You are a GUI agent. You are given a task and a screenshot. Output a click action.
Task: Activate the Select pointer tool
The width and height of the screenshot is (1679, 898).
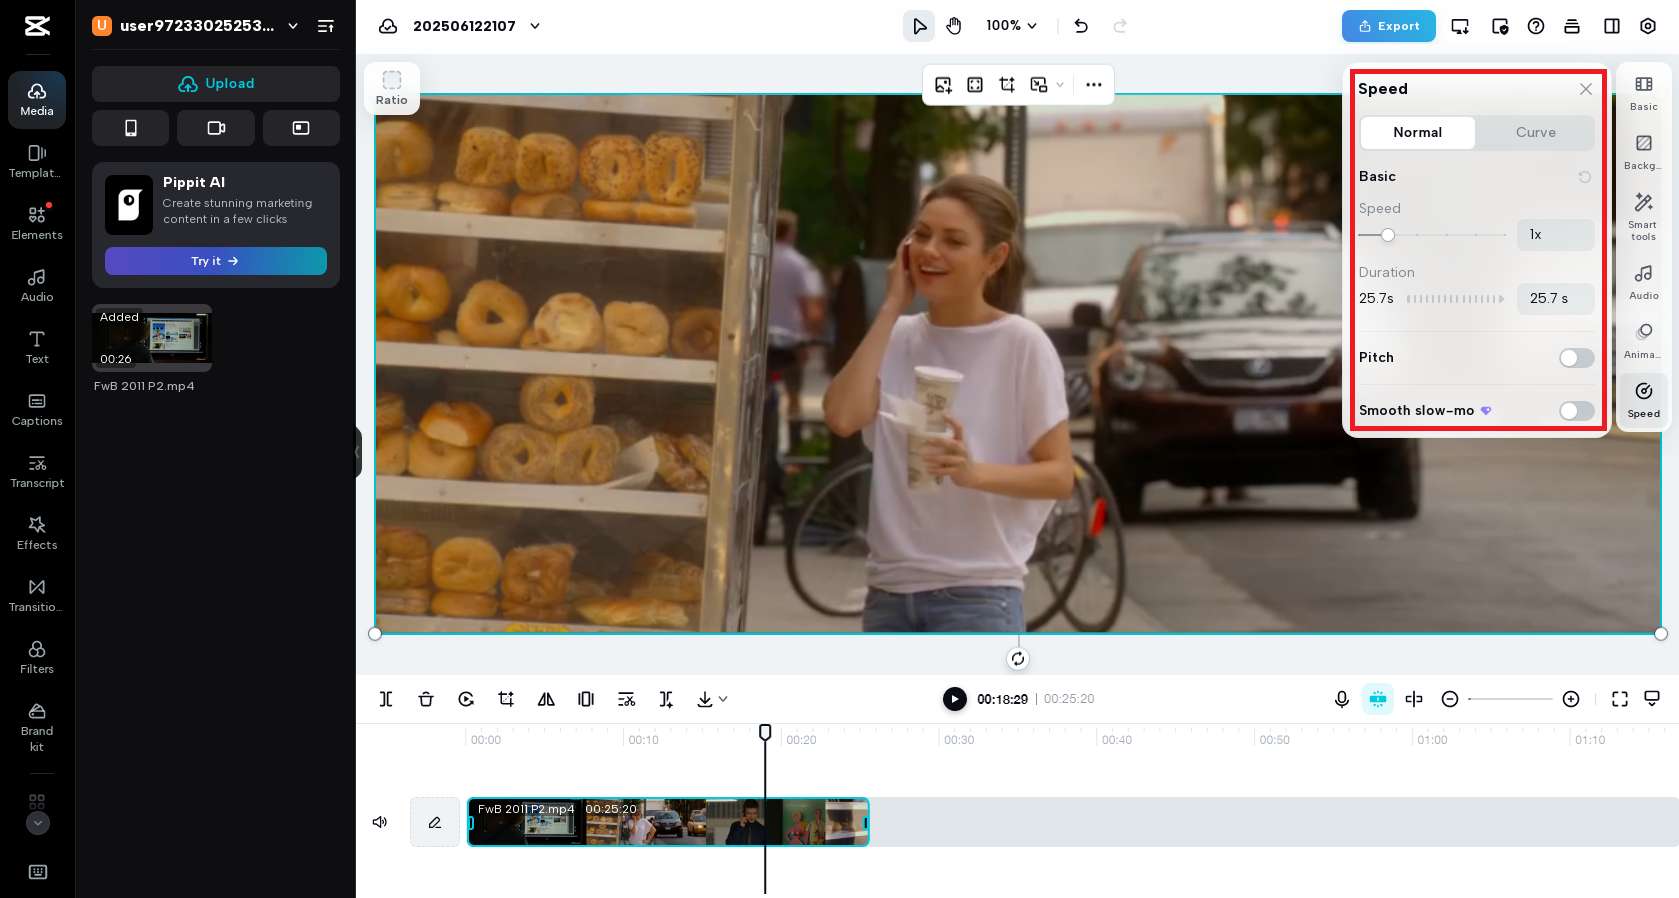click(x=919, y=26)
